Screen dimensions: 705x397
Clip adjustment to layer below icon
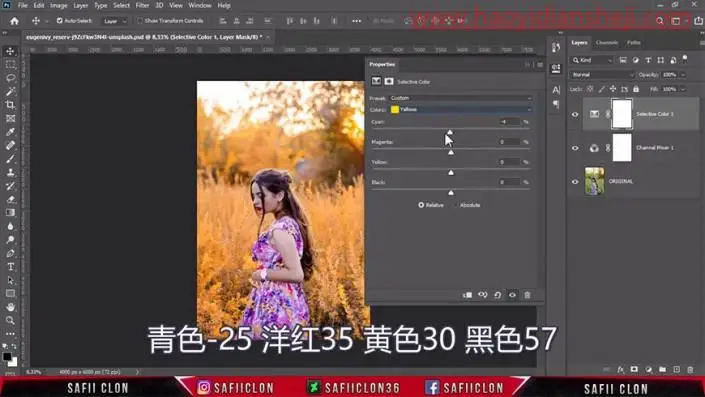[x=468, y=295]
